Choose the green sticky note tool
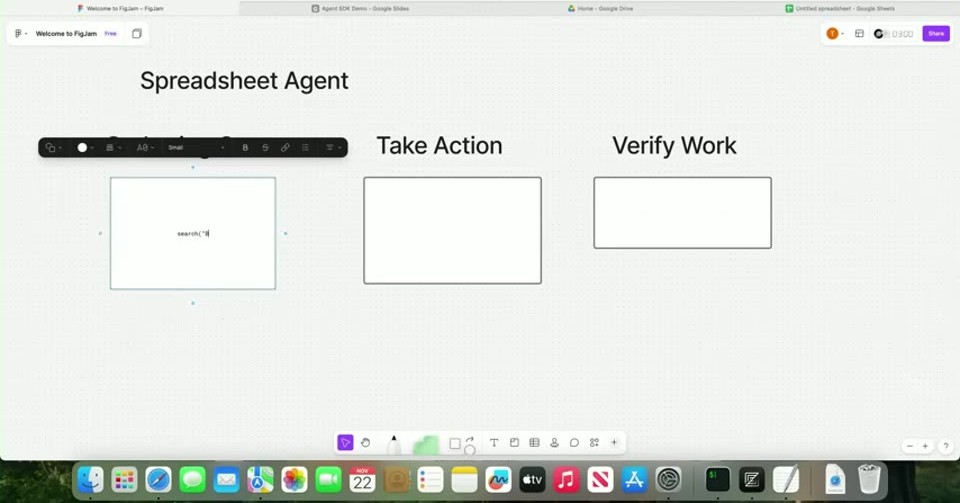960x503 pixels. tap(426, 445)
